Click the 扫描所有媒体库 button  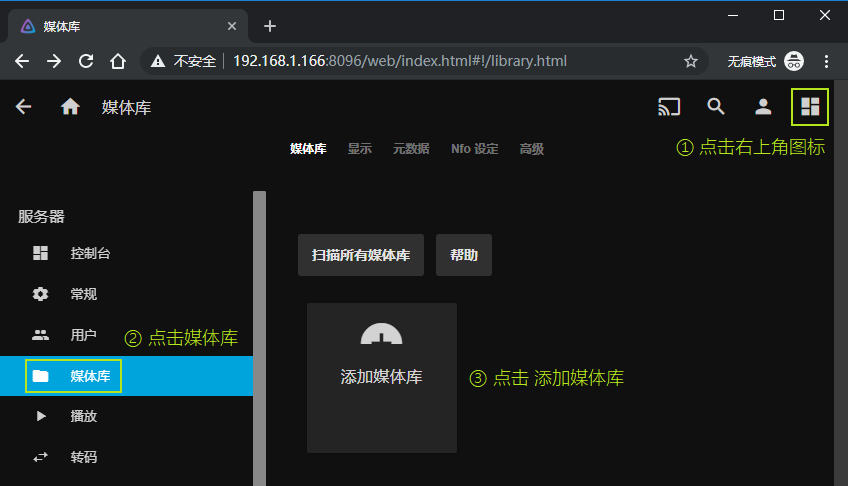click(361, 255)
